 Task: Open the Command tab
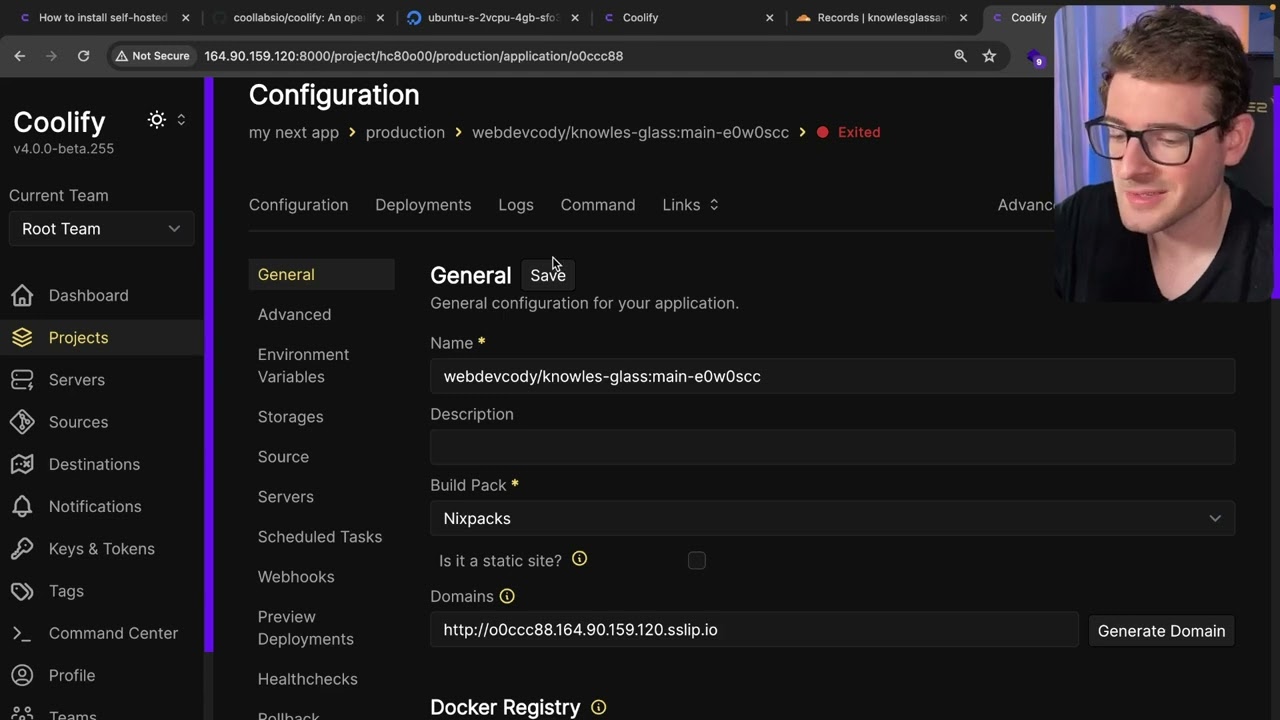598,204
